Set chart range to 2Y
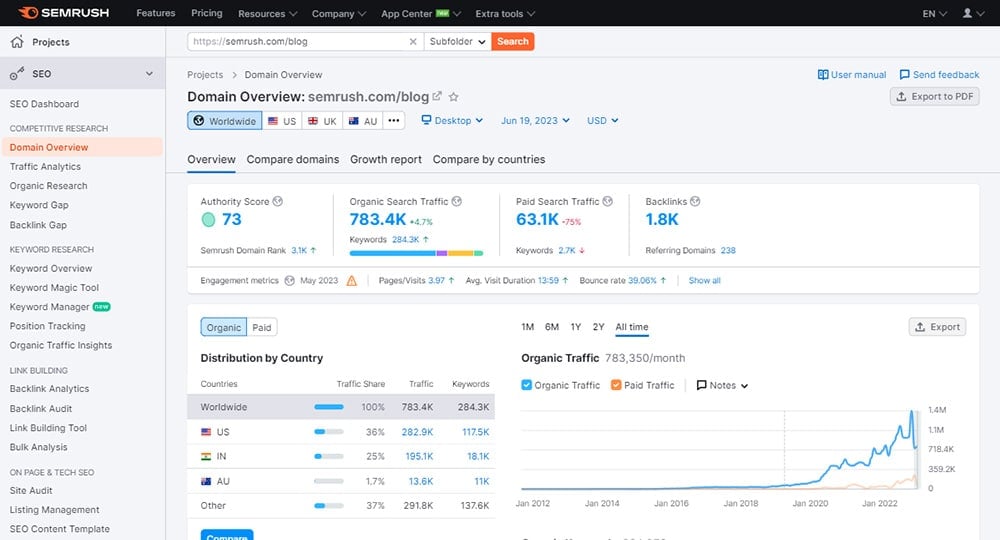Screen dimensions: 1000x540 [x=598, y=327]
